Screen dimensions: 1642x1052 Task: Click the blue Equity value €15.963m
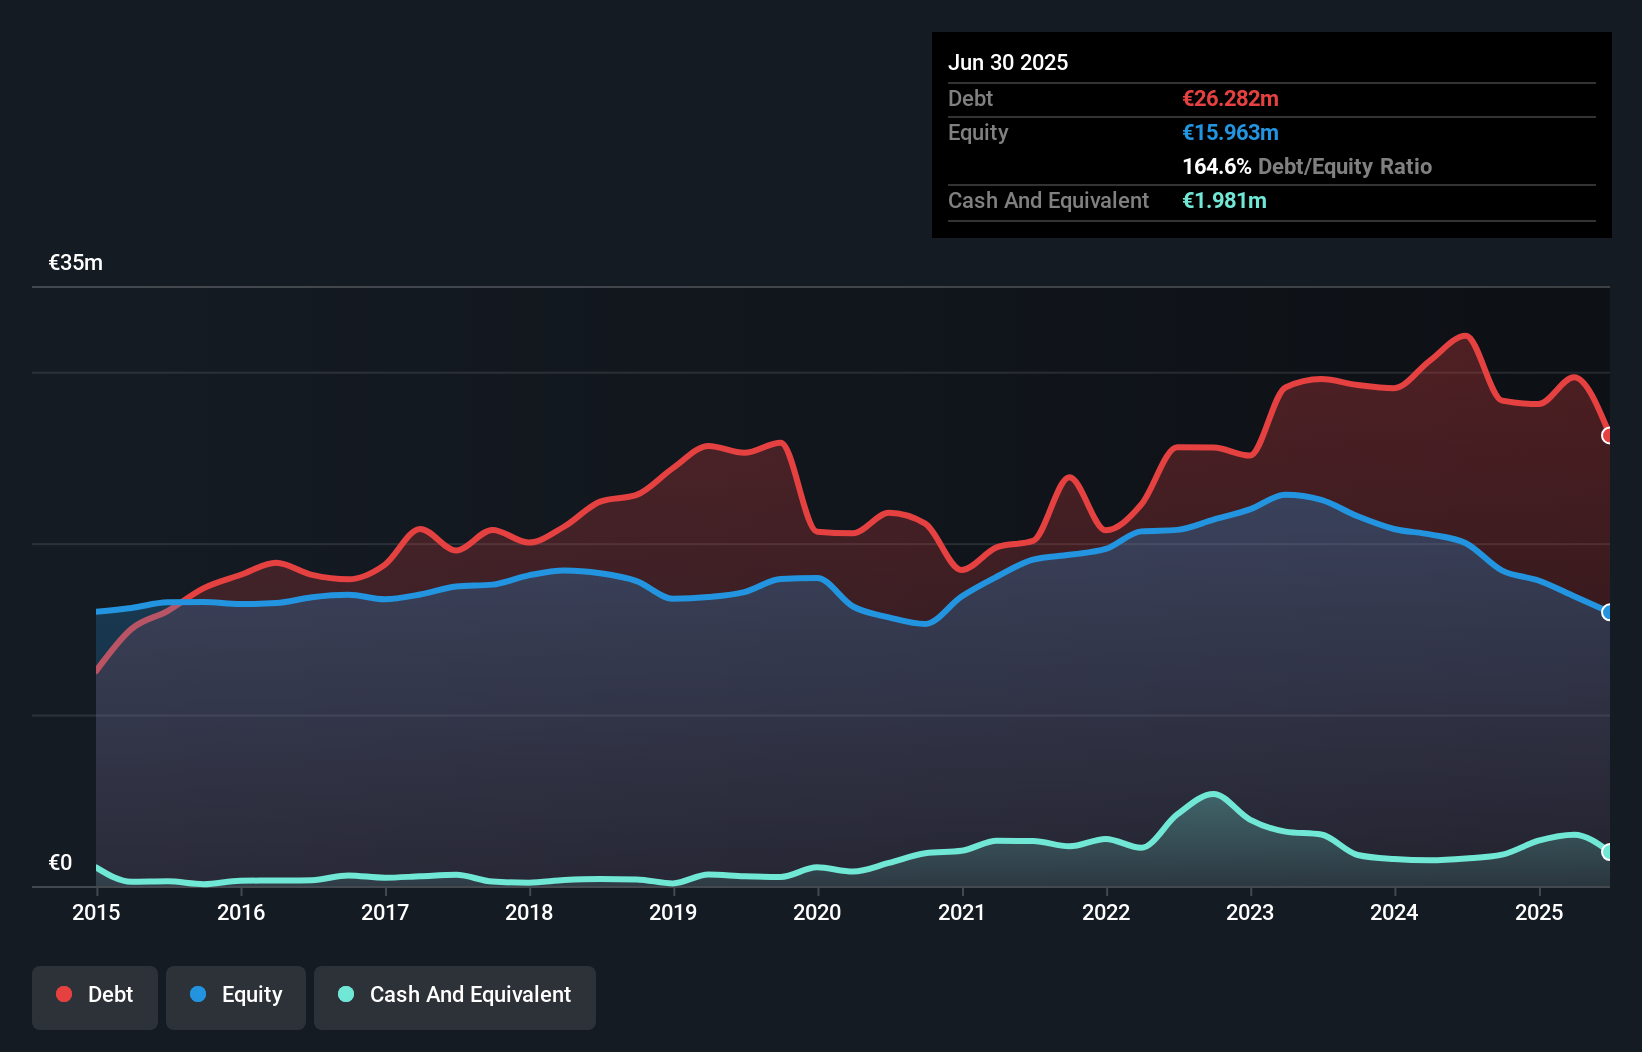tap(1230, 132)
